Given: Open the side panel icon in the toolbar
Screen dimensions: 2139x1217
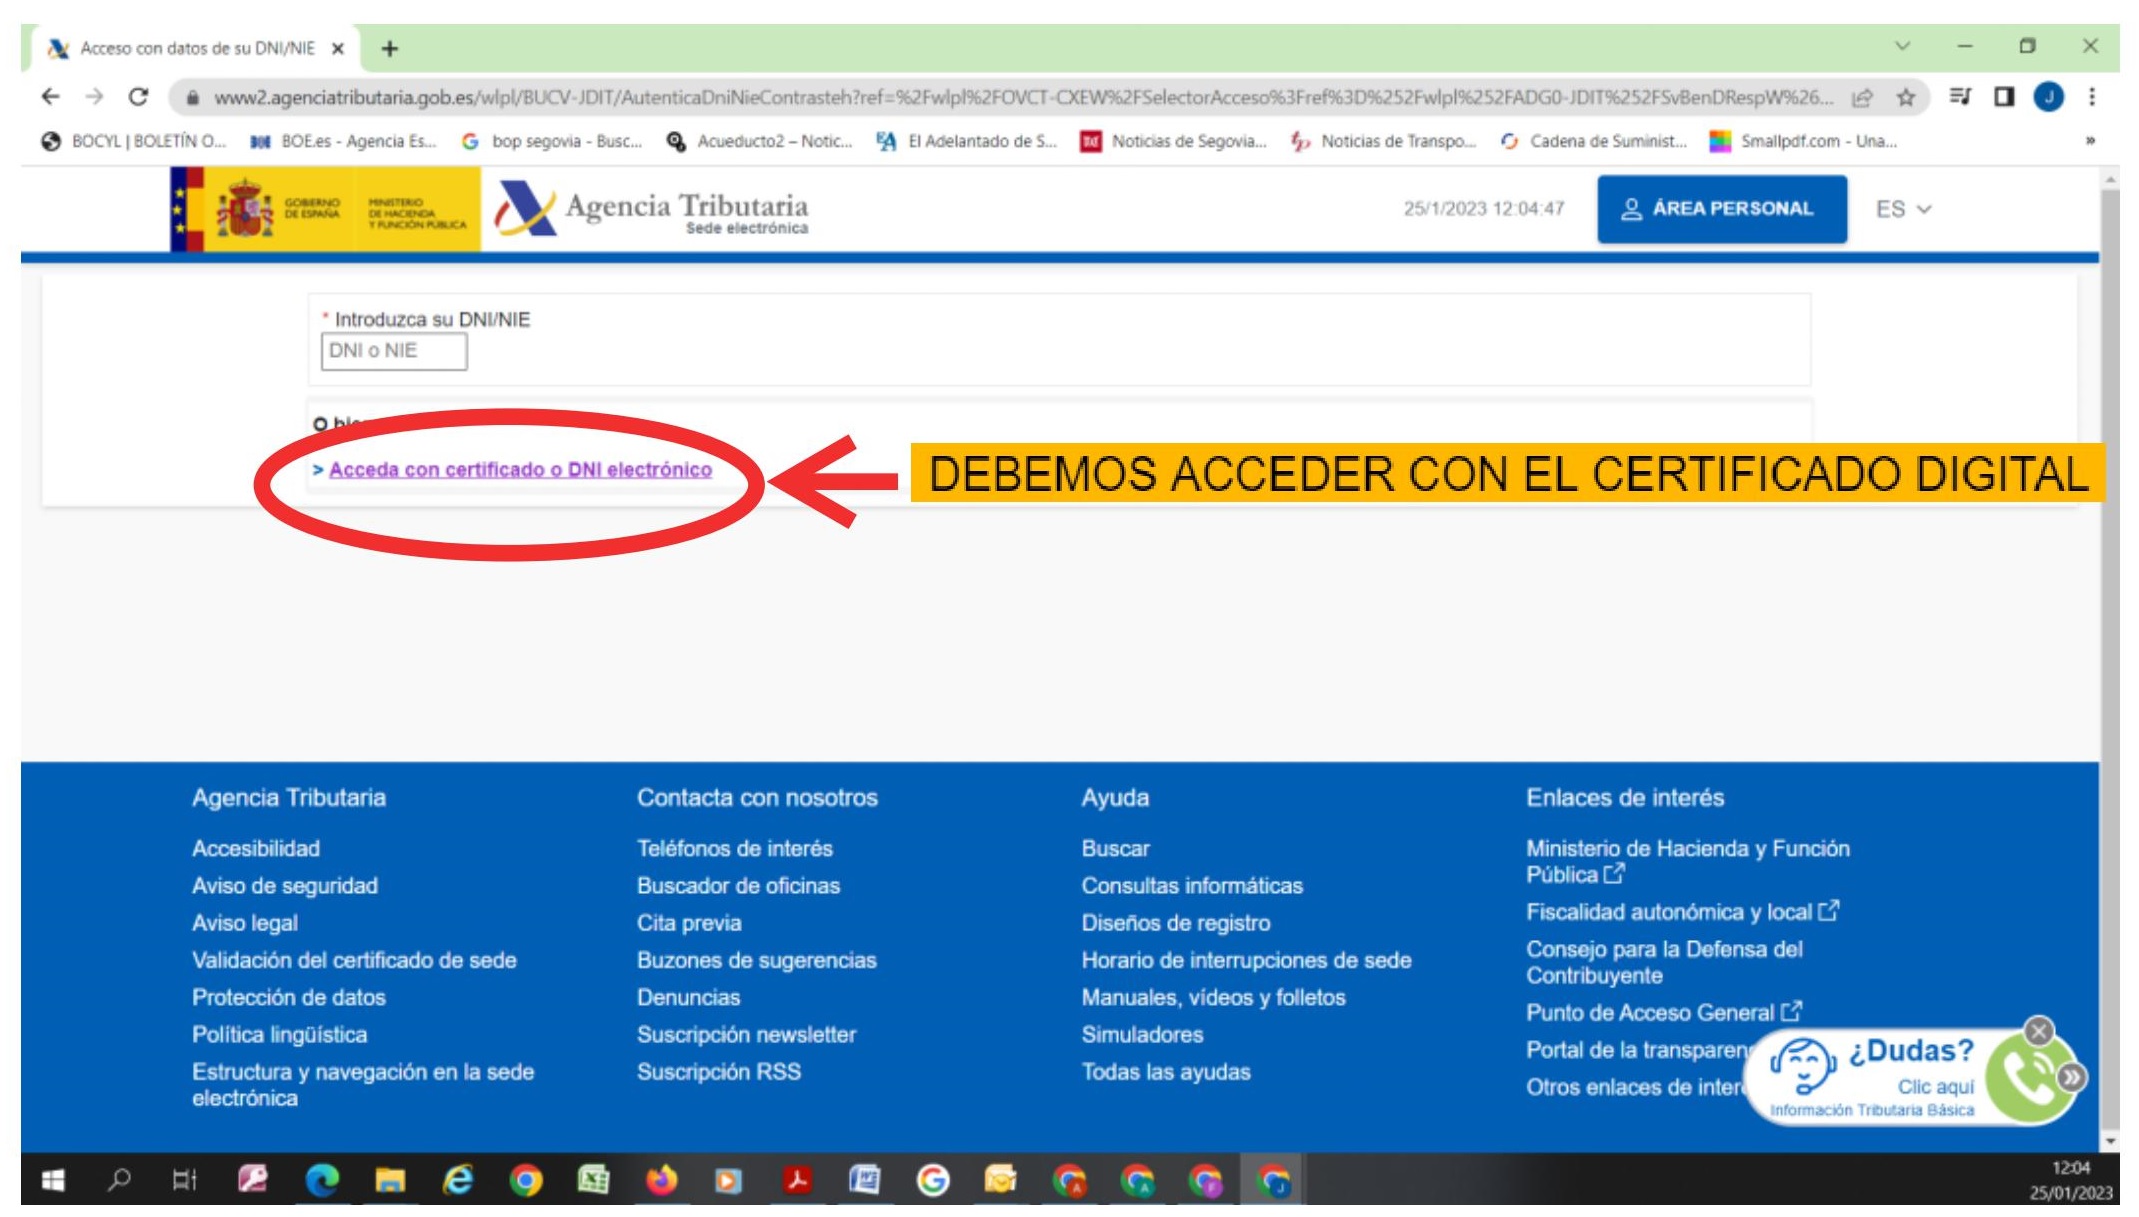Looking at the screenshot, I should click(x=2004, y=97).
